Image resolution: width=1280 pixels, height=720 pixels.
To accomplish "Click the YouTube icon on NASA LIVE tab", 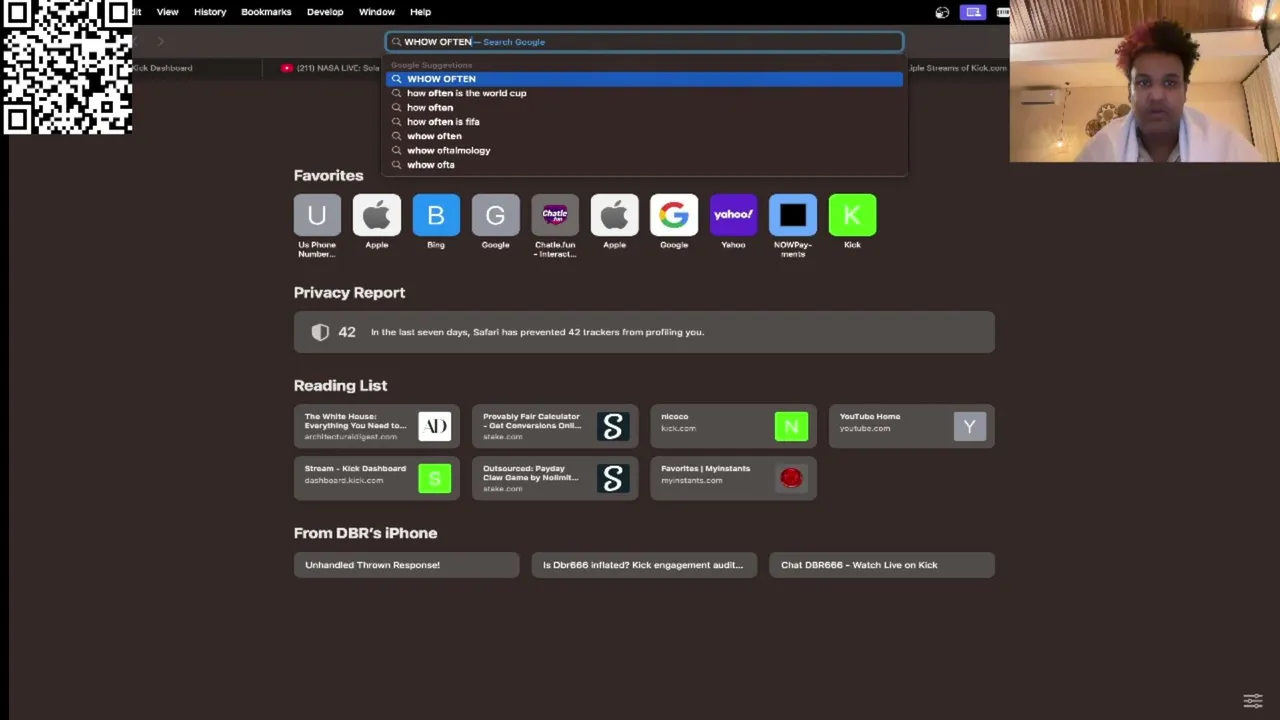I will pos(287,68).
